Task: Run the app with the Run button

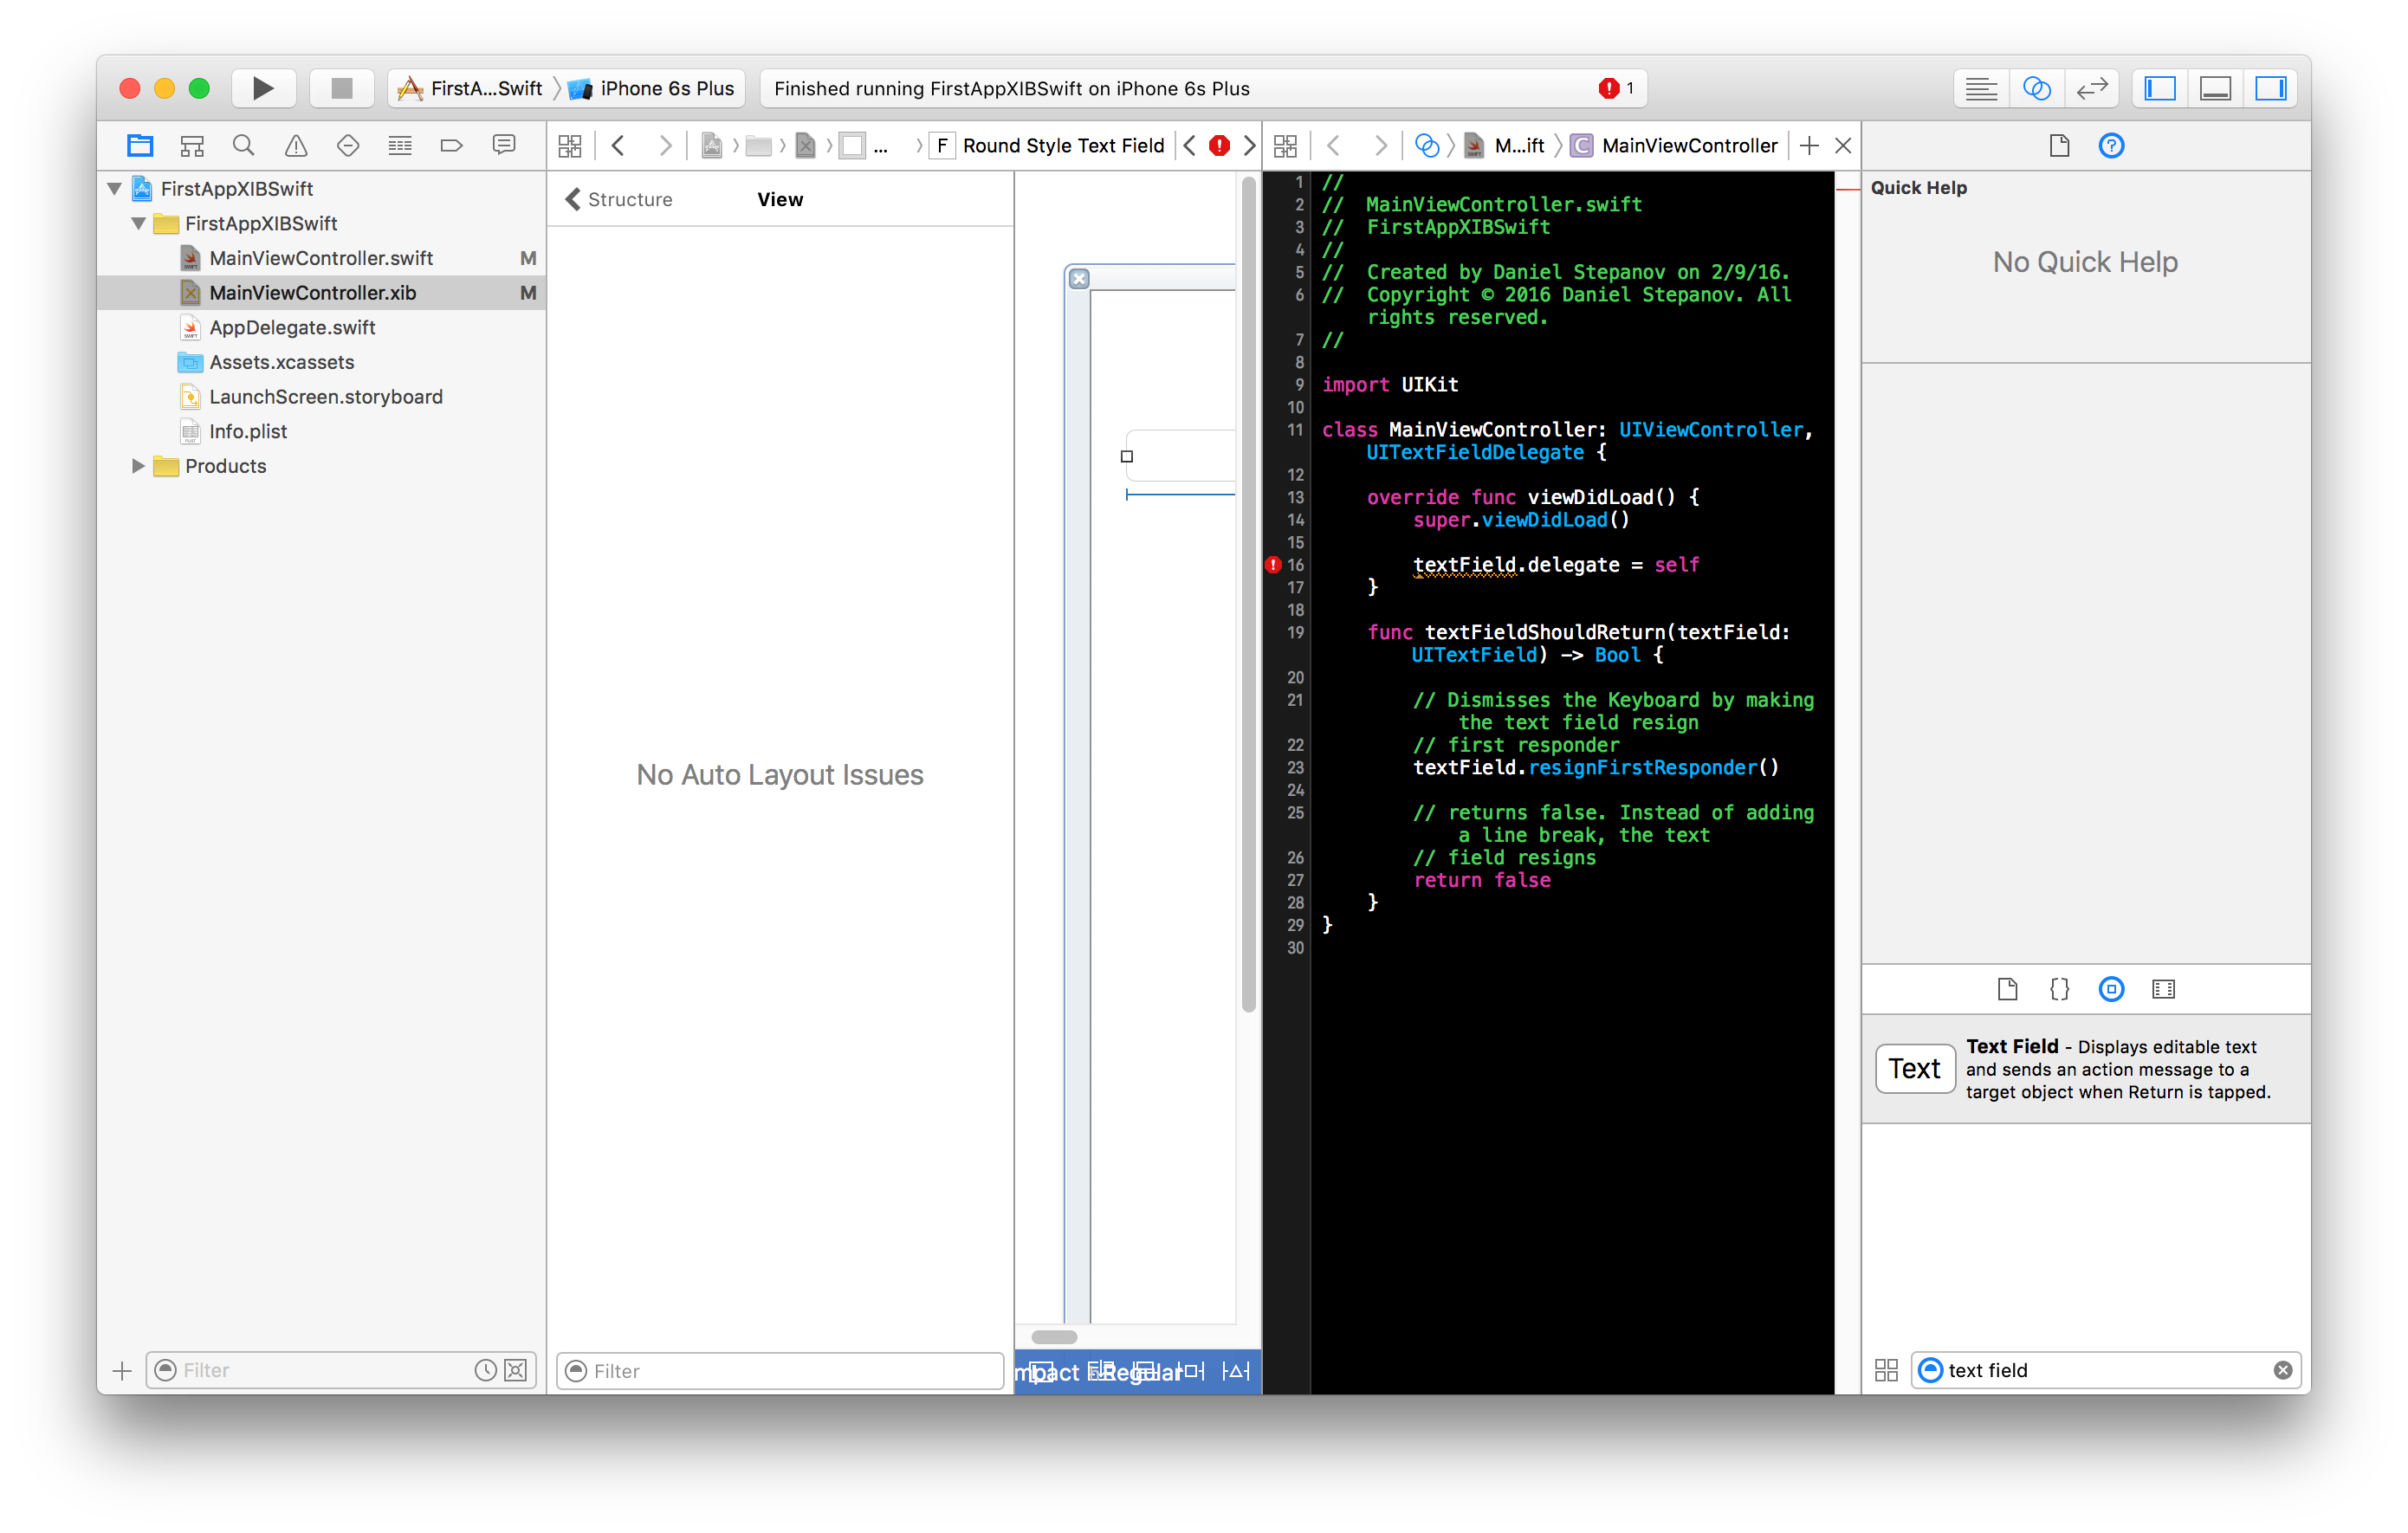Action: pos(263,88)
